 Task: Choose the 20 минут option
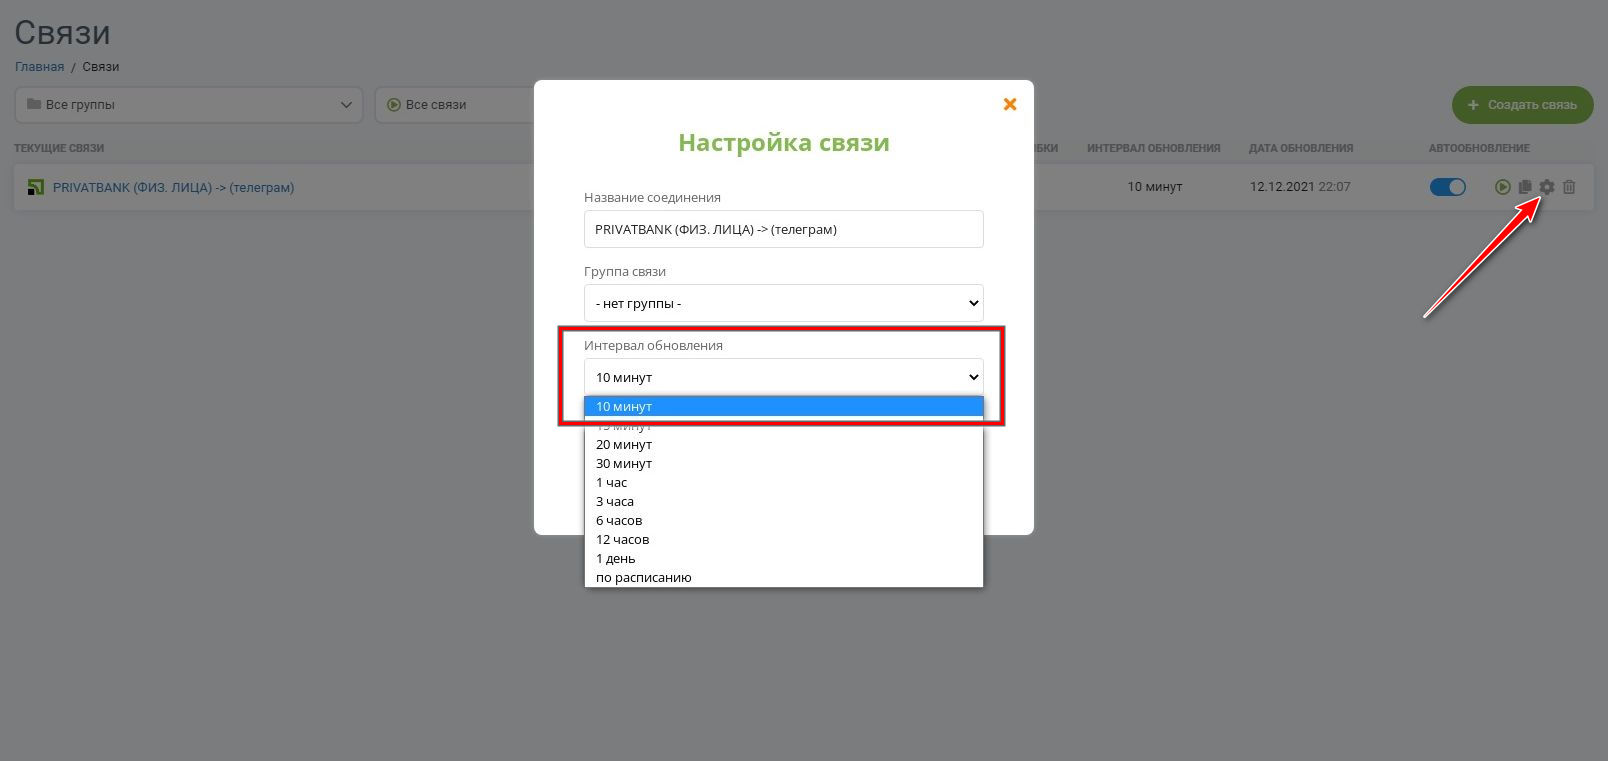click(784, 444)
